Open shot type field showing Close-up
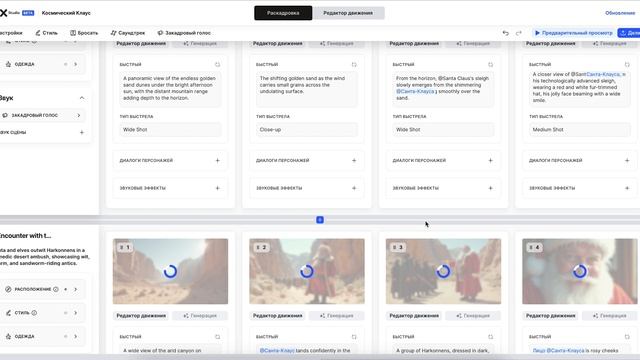Image resolution: width=640 pixels, height=360 pixels. [307, 129]
